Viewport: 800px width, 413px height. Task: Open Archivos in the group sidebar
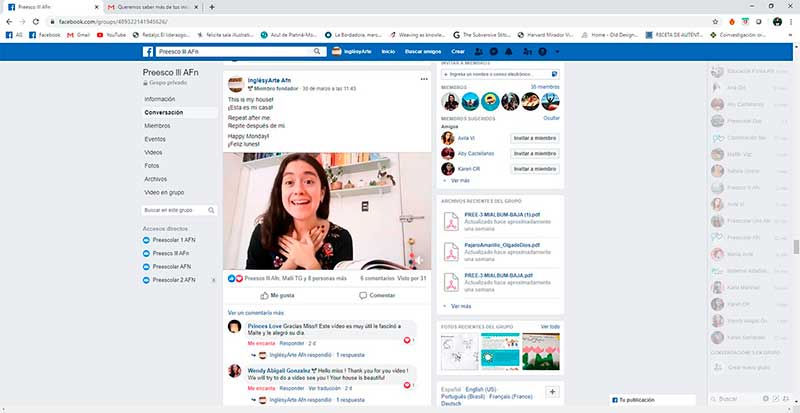(x=156, y=179)
